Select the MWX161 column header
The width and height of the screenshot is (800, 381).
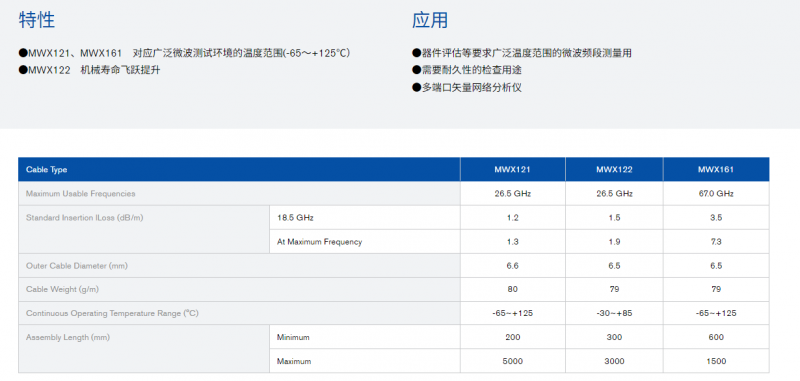(716, 170)
